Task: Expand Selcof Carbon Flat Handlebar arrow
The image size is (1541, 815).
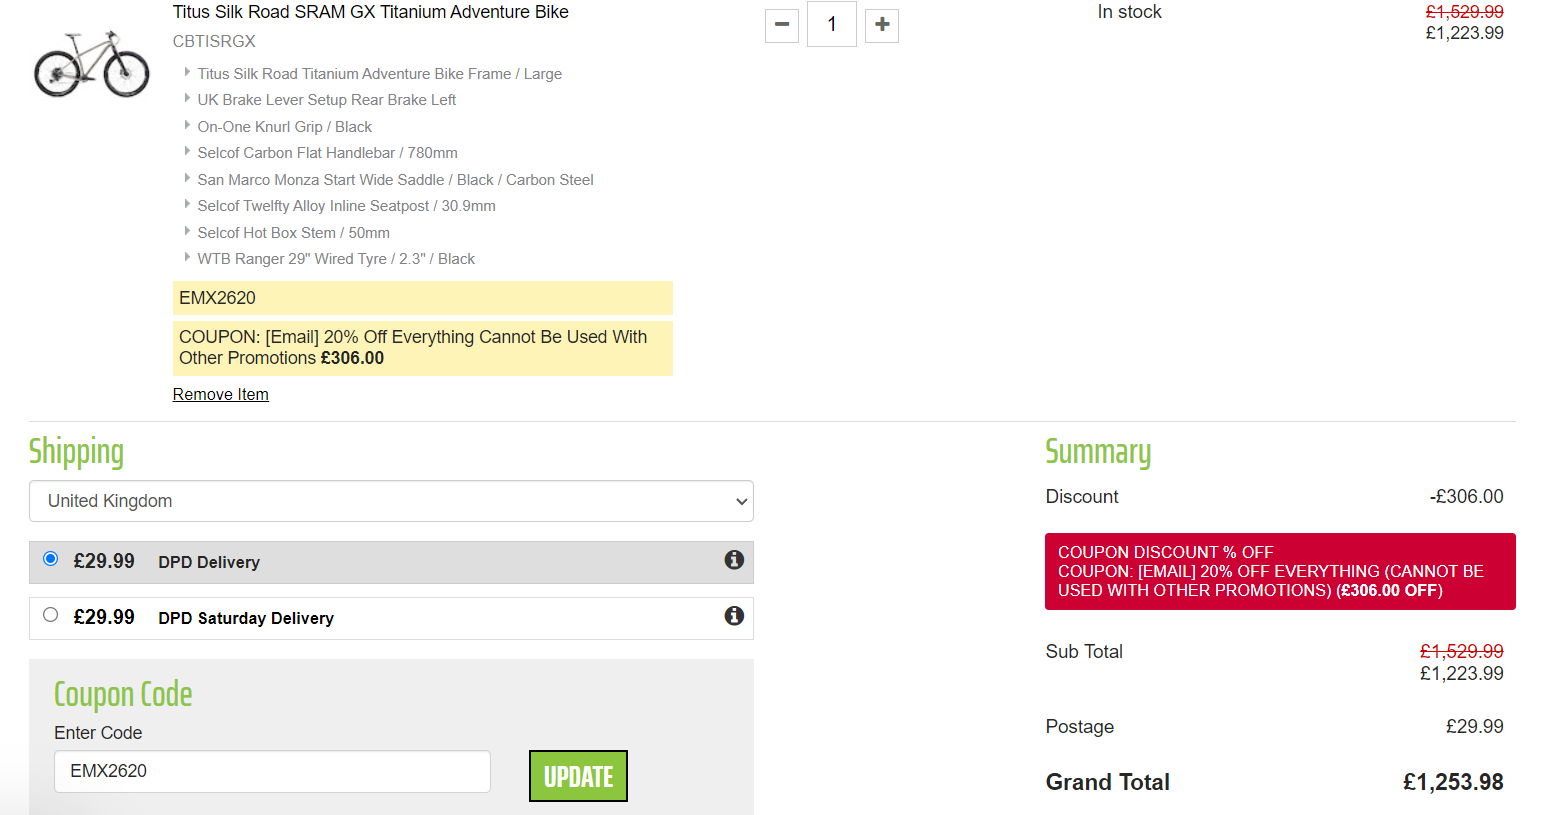Action: tap(187, 151)
